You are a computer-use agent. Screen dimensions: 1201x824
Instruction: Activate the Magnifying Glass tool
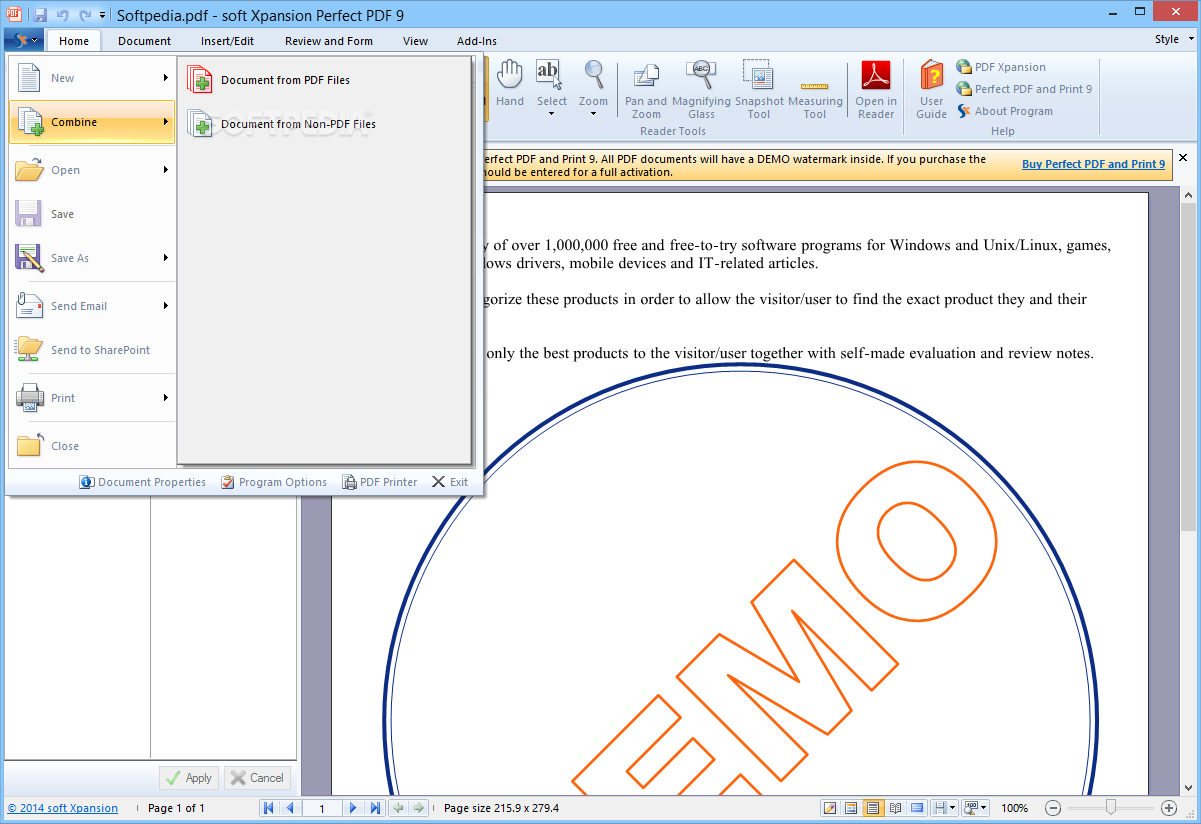tap(701, 90)
